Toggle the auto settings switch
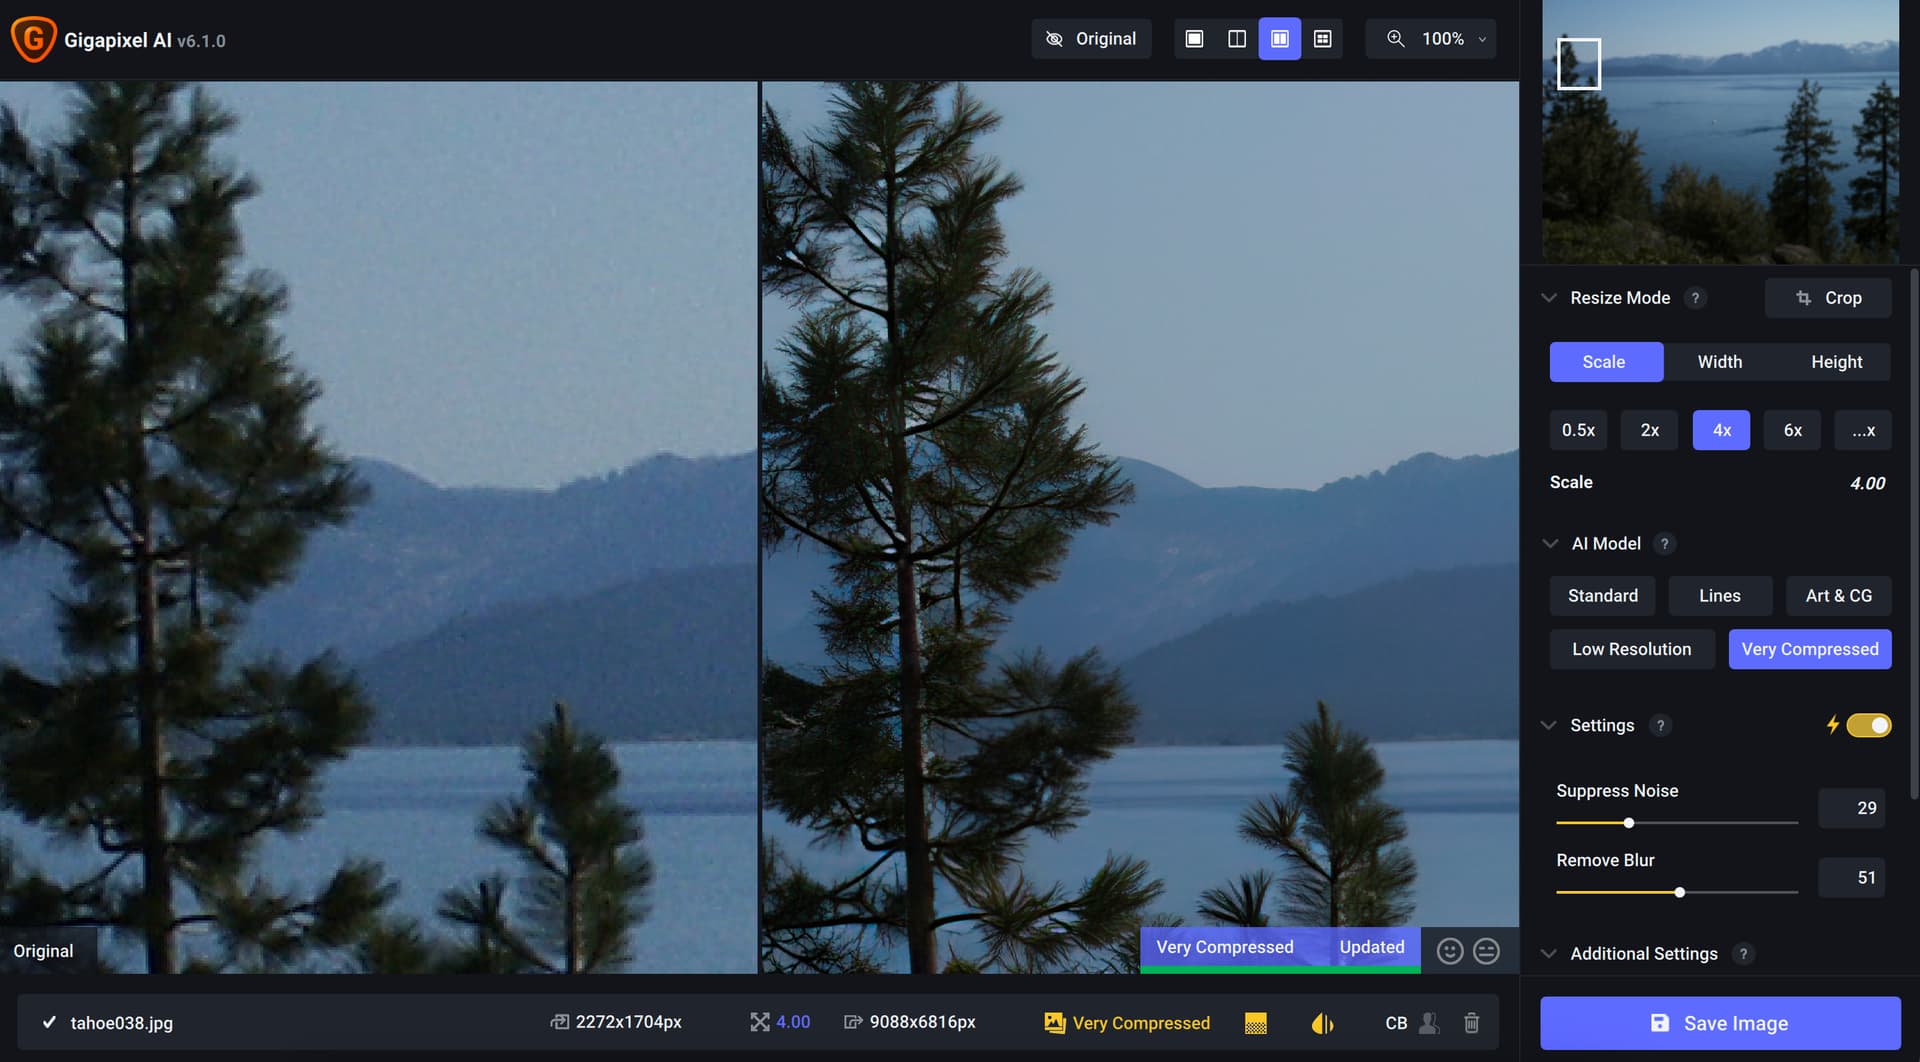The image size is (1920, 1062). point(1867,725)
